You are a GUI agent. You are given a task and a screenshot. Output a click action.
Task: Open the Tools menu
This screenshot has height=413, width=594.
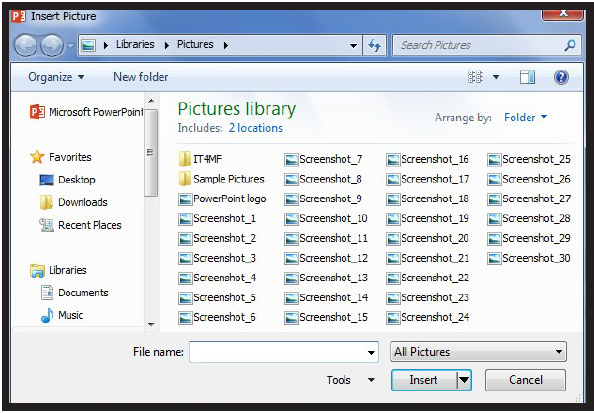(351, 380)
